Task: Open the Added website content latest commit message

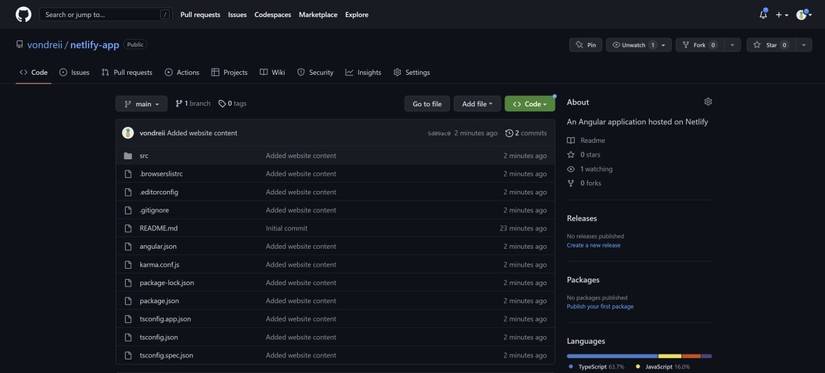Action: pyautogui.click(x=202, y=133)
